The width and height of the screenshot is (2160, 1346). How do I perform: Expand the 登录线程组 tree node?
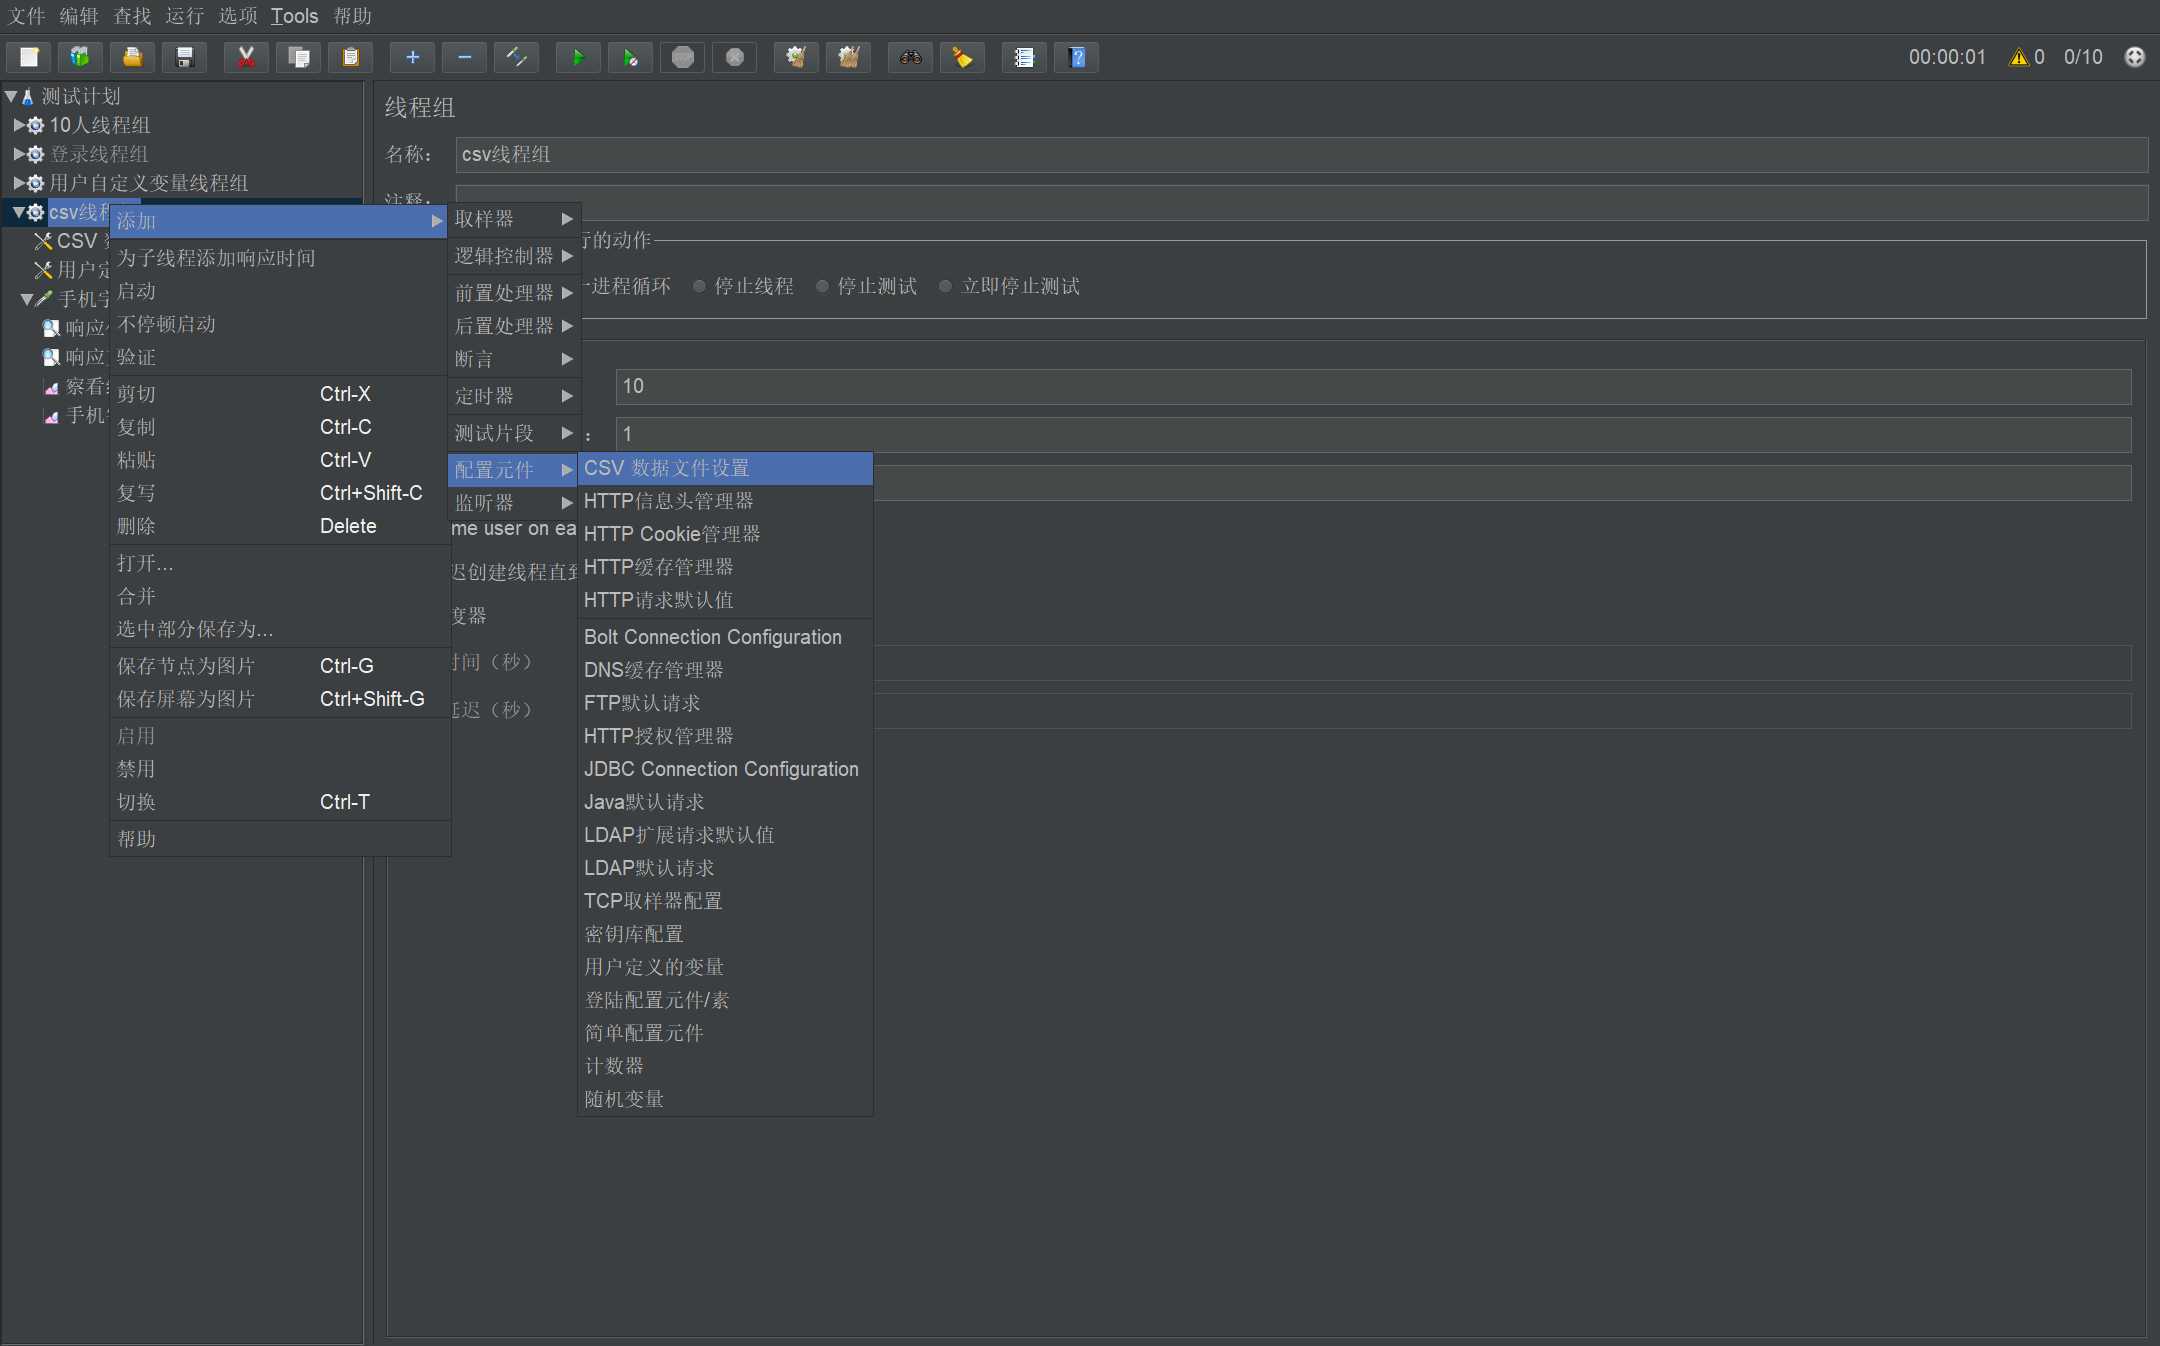(x=18, y=154)
